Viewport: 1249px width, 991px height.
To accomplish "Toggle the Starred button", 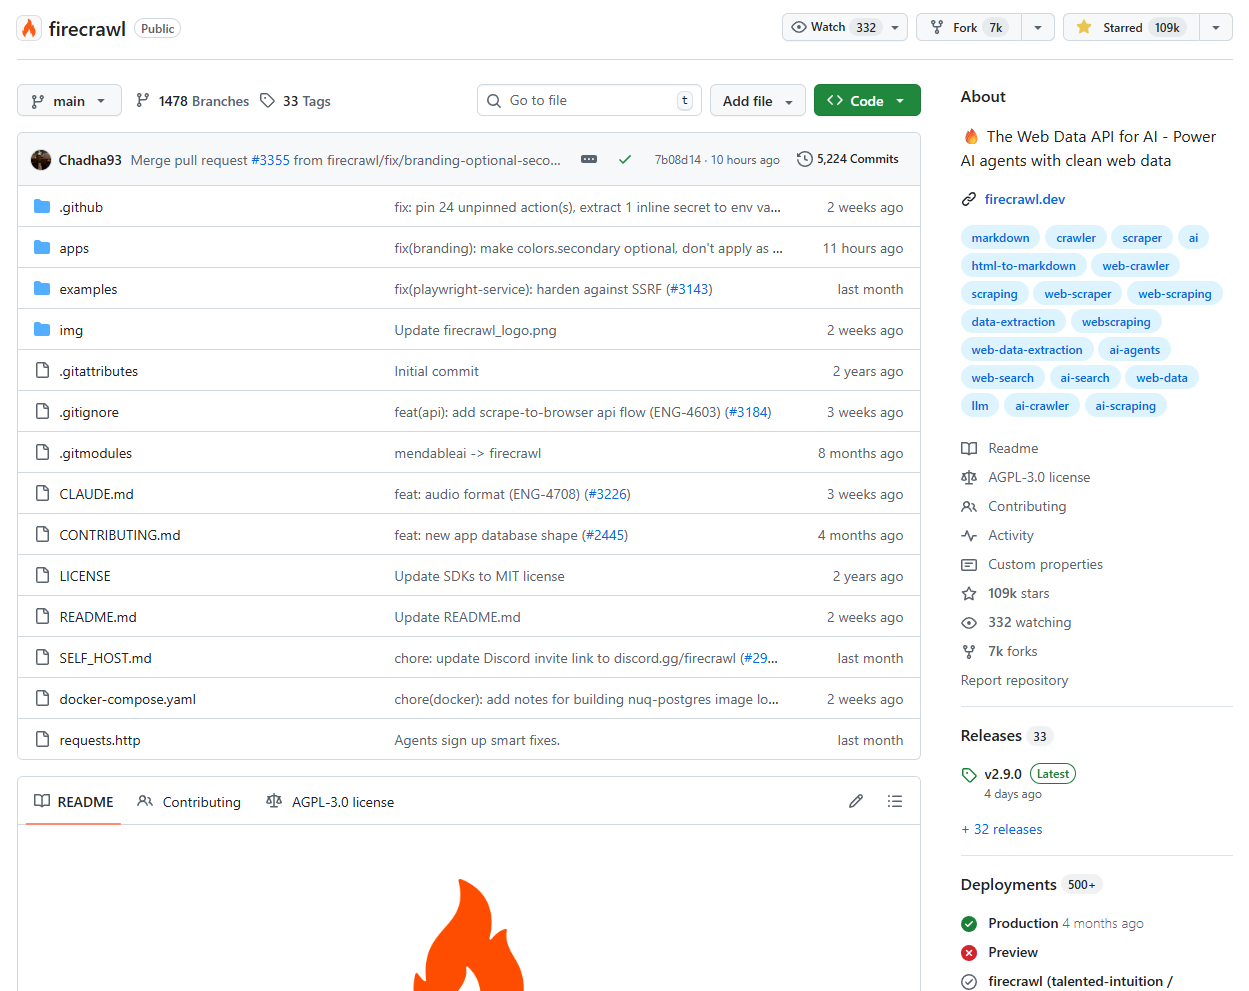I will pos(1131,27).
